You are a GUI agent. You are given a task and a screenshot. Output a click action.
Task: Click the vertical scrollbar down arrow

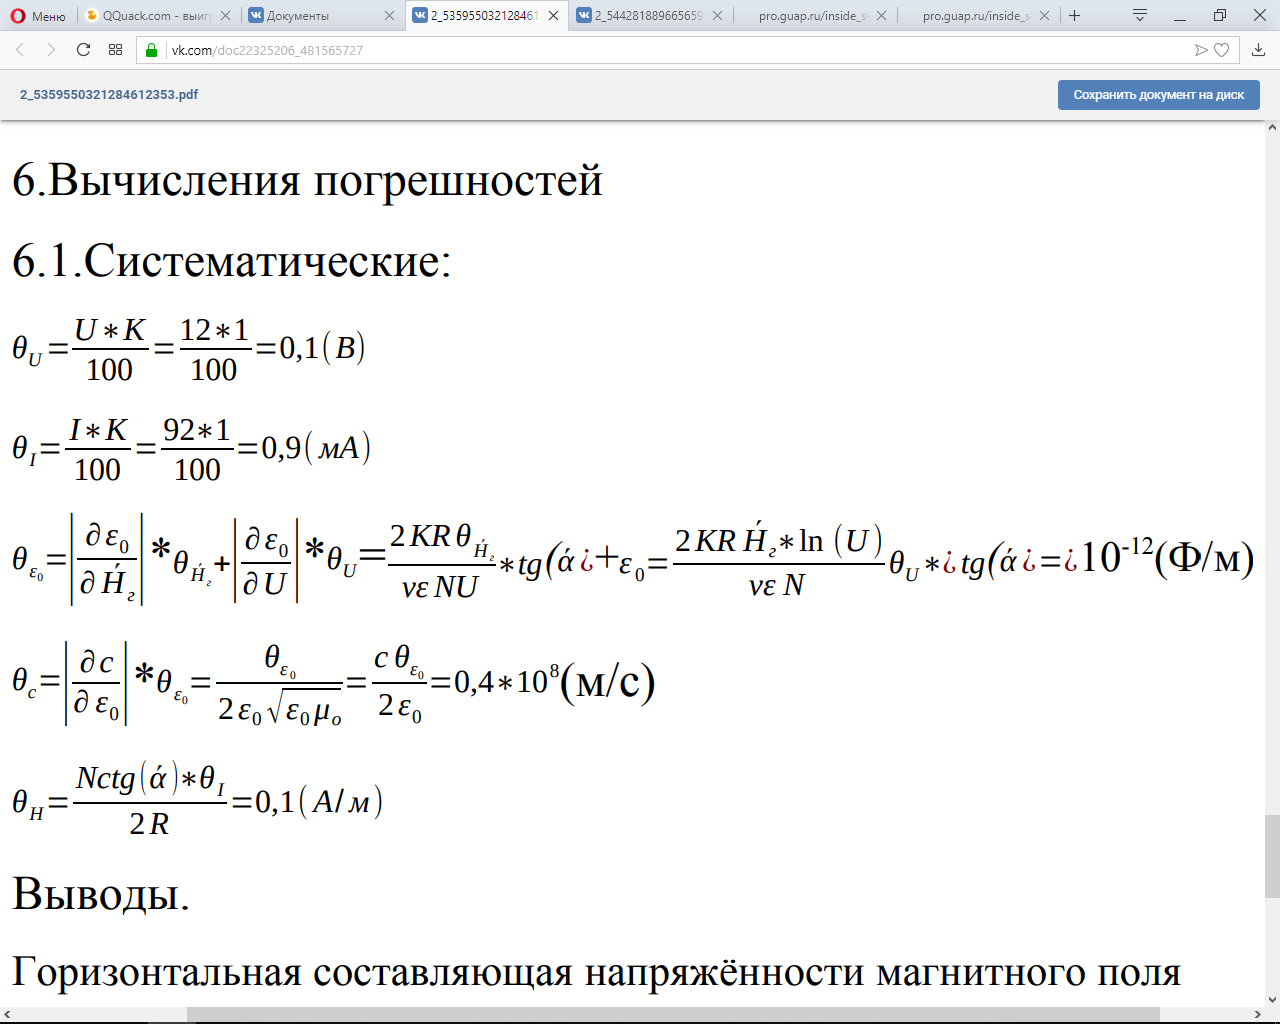pos(1272,999)
